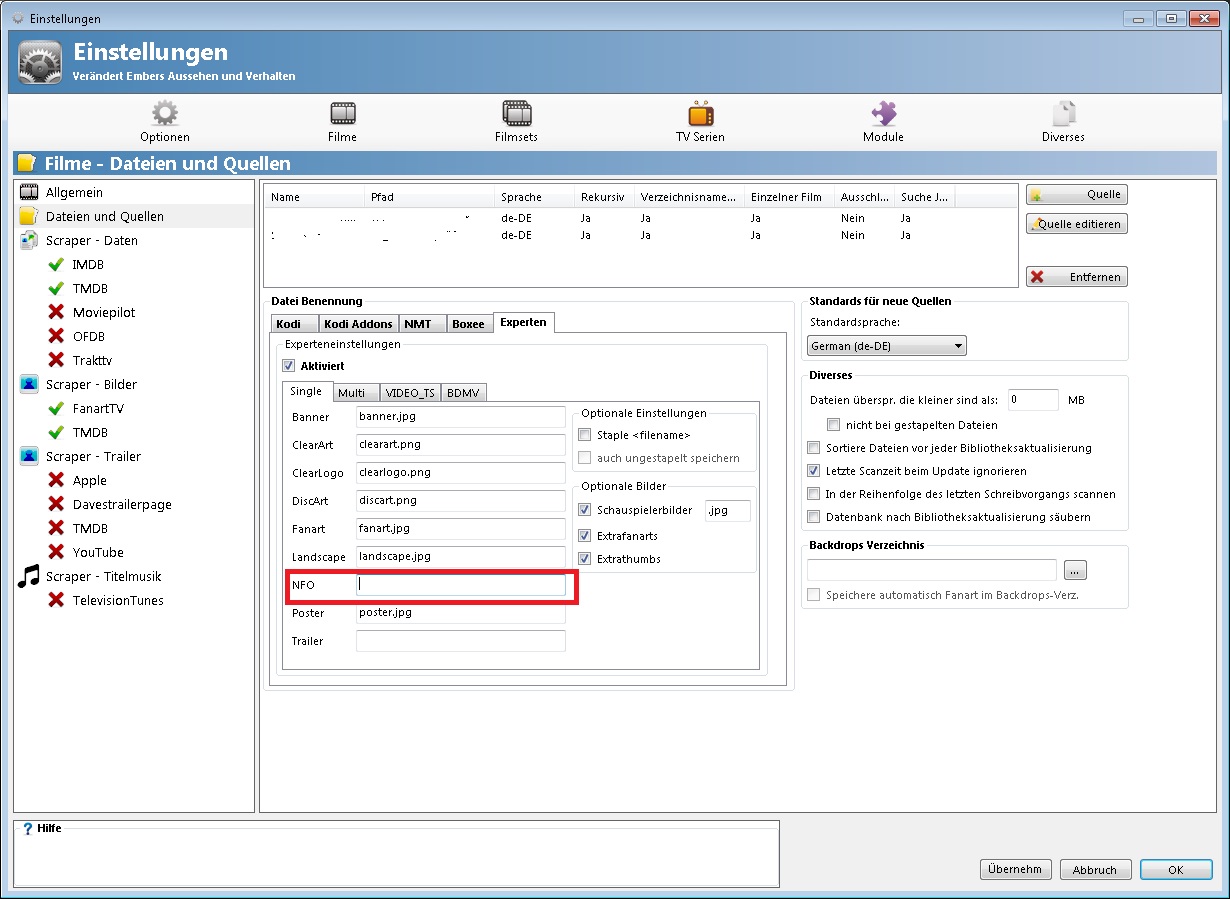Apply changes with Übernehm button
This screenshot has height=899, width=1230.
click(1016, 870)
